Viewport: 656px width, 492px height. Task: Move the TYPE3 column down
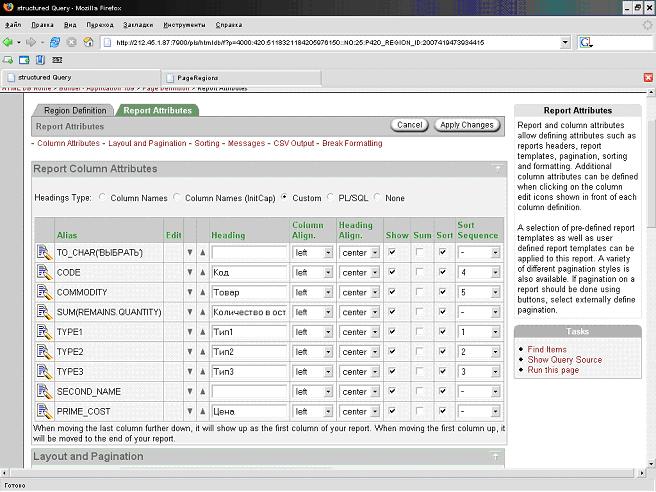tap(190, 372)
